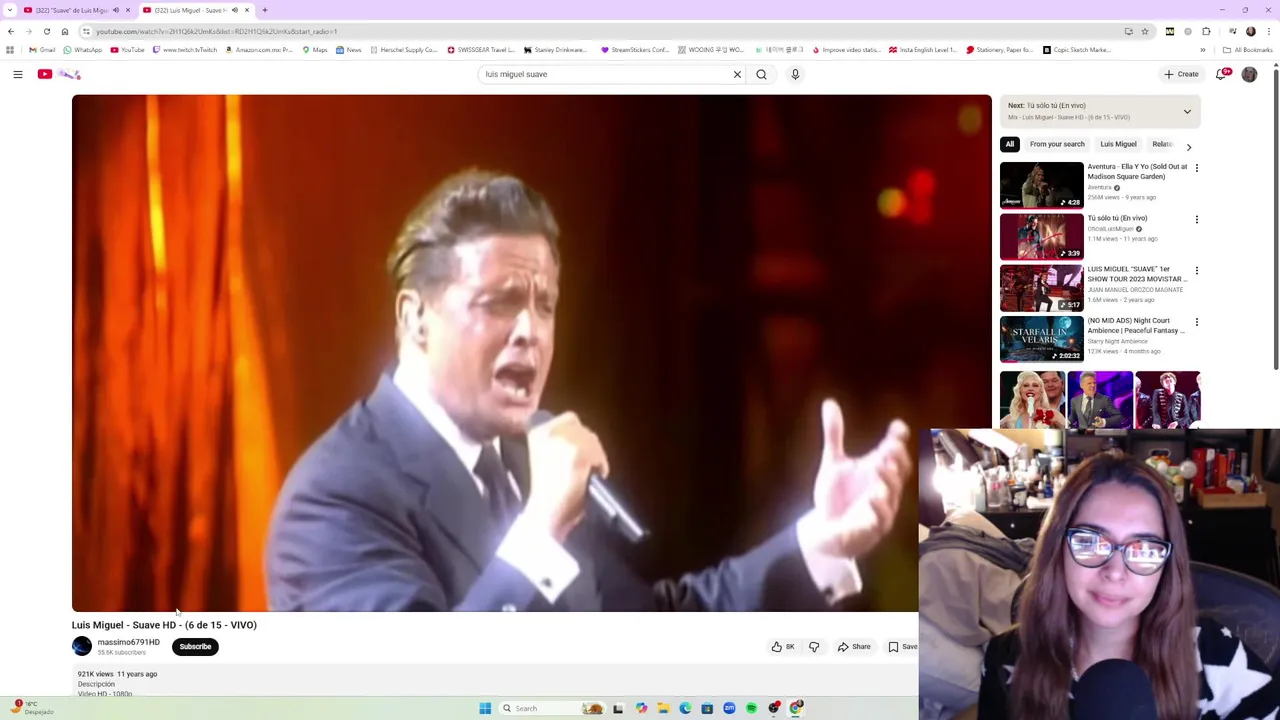
Task: Share the Luis Miguel Suave video
Action: click(854, 647)
